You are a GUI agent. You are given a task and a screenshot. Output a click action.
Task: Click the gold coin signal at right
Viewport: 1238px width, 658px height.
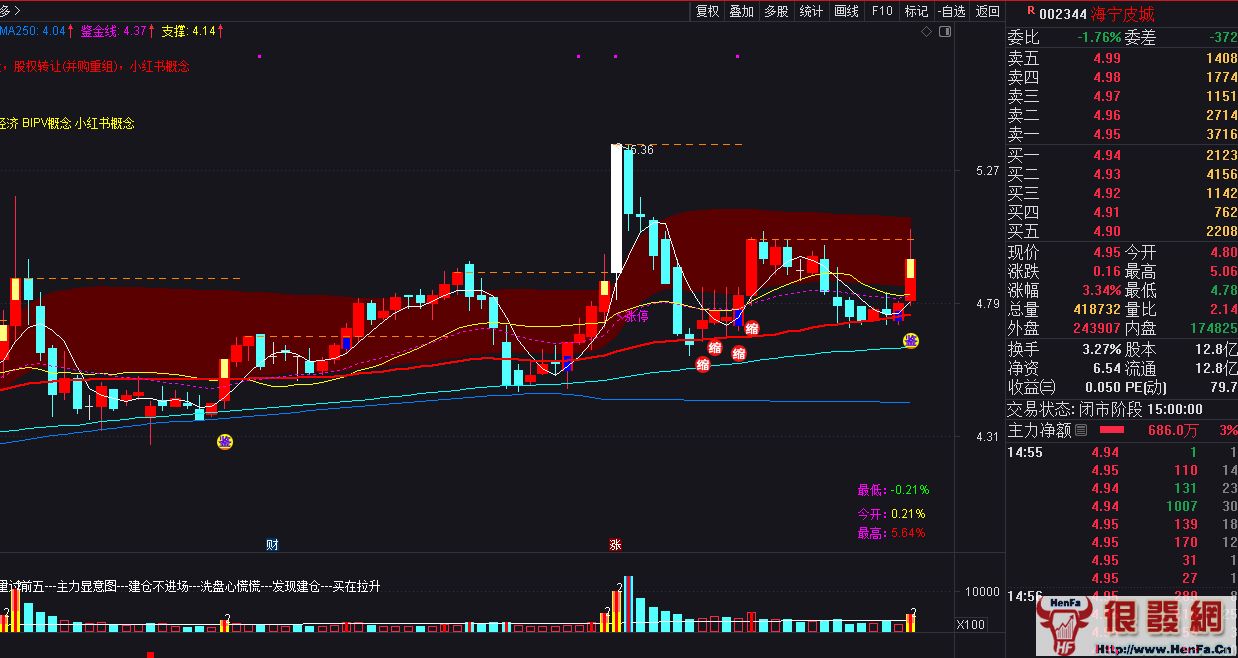tap(911, 341)
